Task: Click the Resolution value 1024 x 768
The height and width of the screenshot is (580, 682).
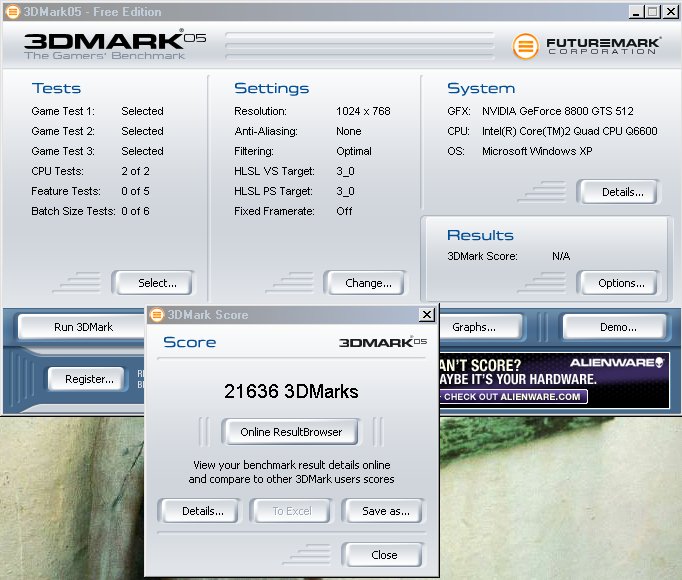Action: pyautogui.click(x=363, y=111)
